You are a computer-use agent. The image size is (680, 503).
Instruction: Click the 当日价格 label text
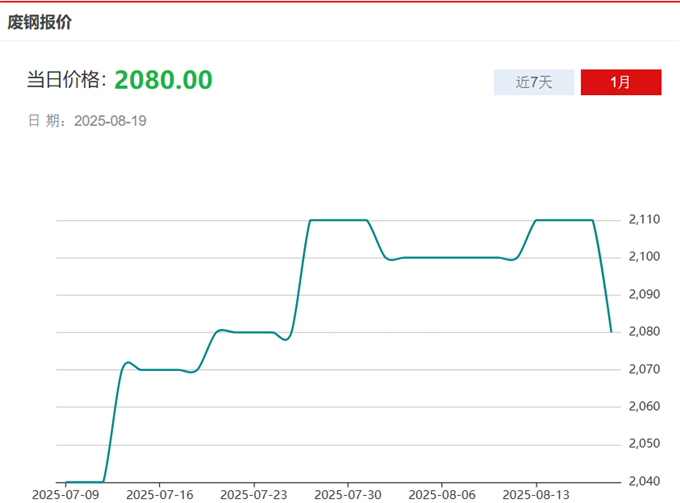(x=66, y=81)
